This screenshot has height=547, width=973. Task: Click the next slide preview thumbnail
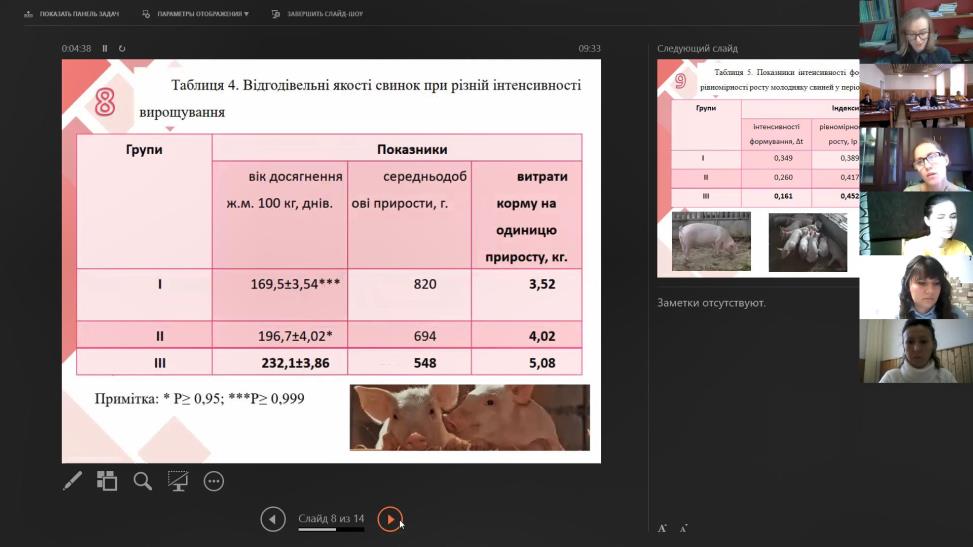(x=757, y=168)
